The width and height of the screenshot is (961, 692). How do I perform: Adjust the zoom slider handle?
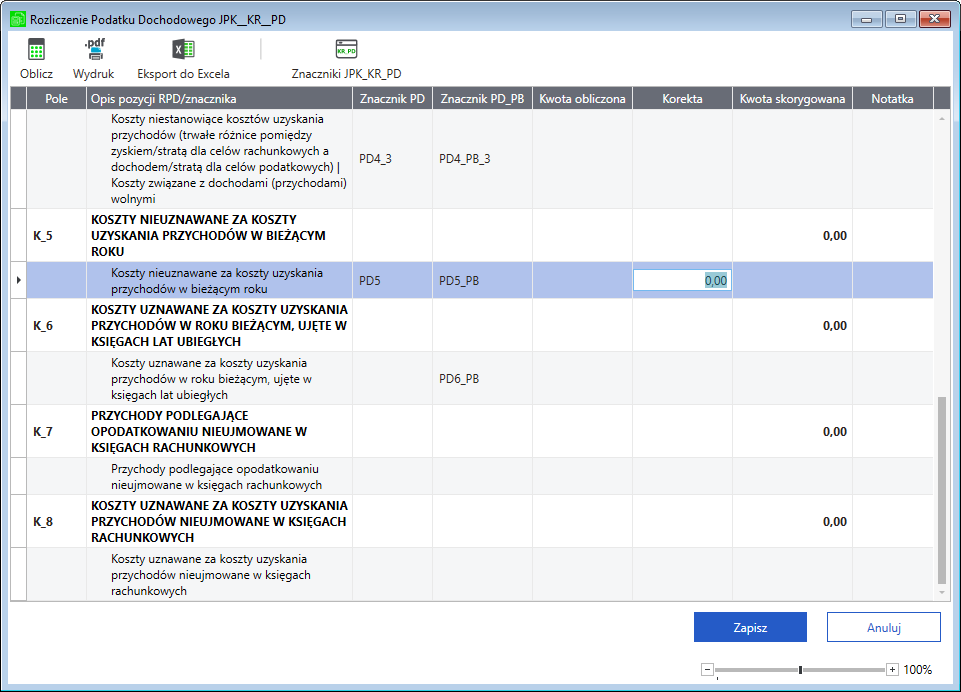point(800,670)
